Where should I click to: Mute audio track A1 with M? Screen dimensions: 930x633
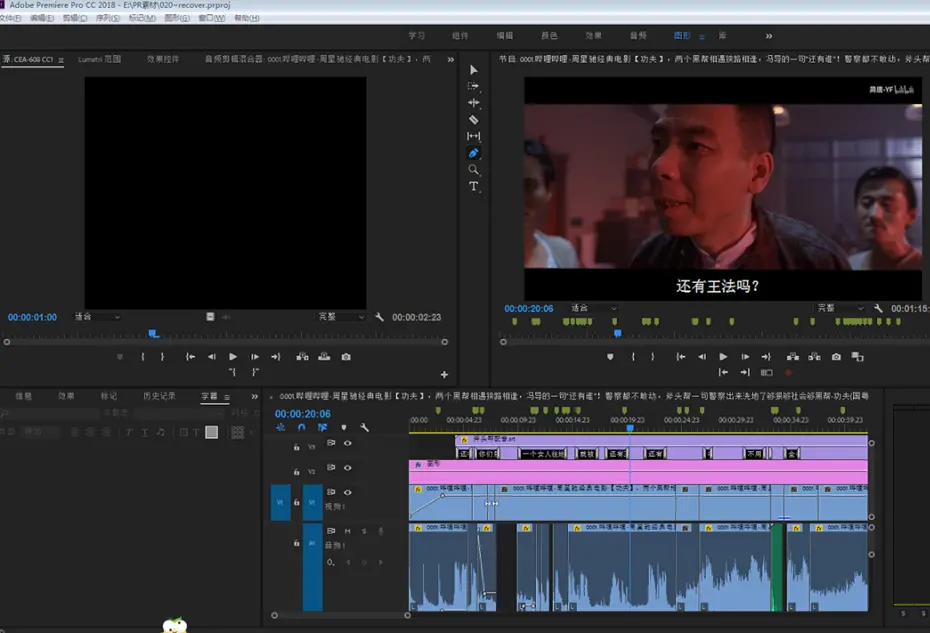[348, 531]
